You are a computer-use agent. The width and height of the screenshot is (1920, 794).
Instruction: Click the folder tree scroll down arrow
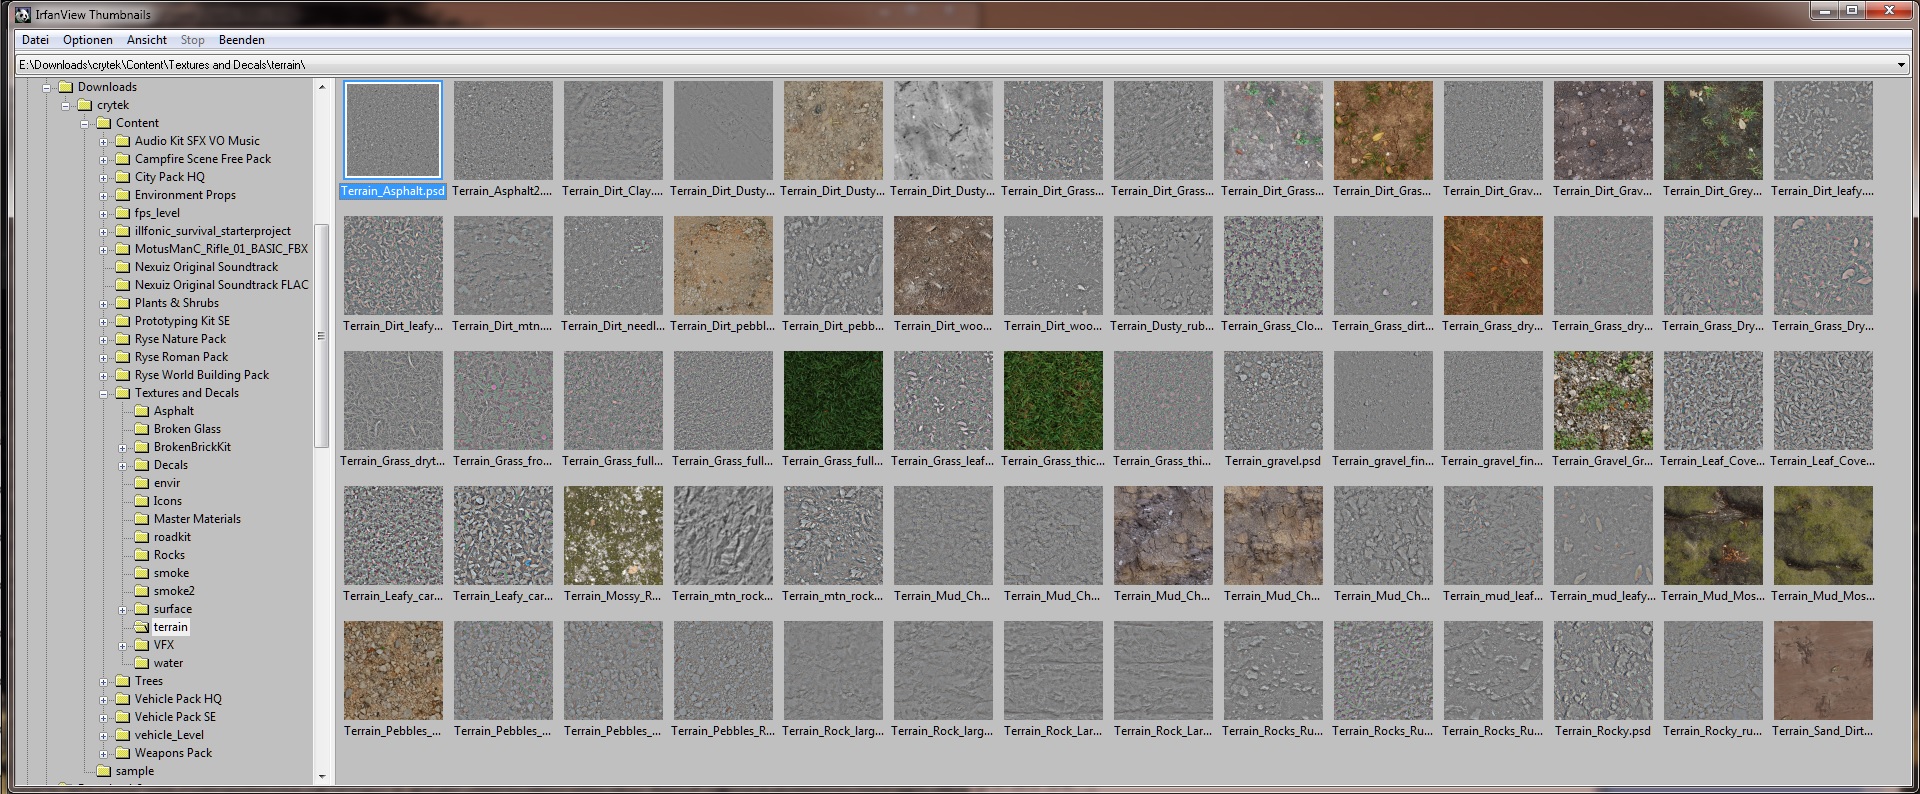pyautogui.click(x=322, y=776)
